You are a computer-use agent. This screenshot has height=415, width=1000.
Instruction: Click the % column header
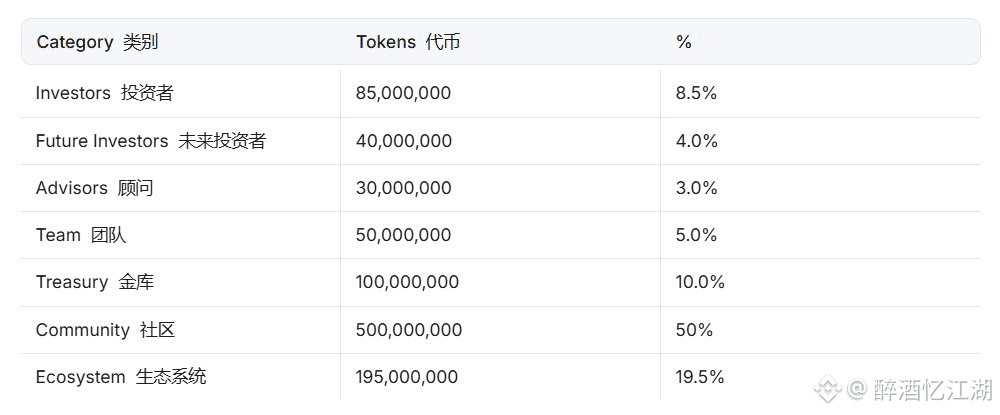[x=684, y=42]
